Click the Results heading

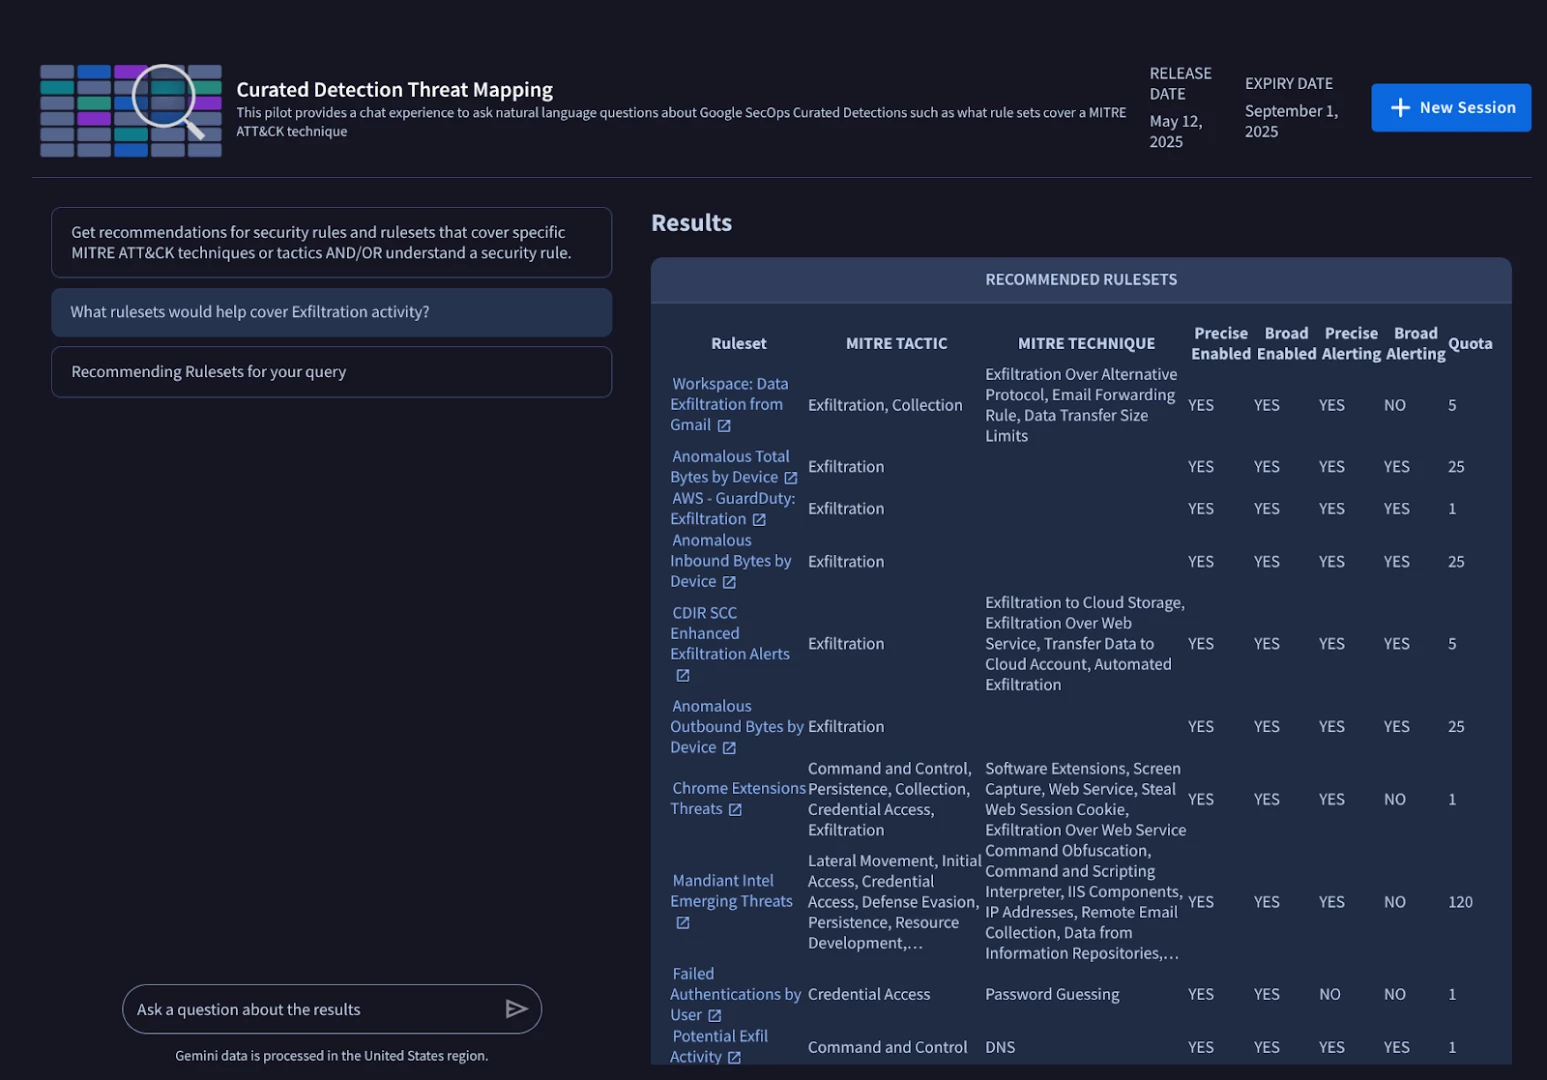[x=692, y=223]
